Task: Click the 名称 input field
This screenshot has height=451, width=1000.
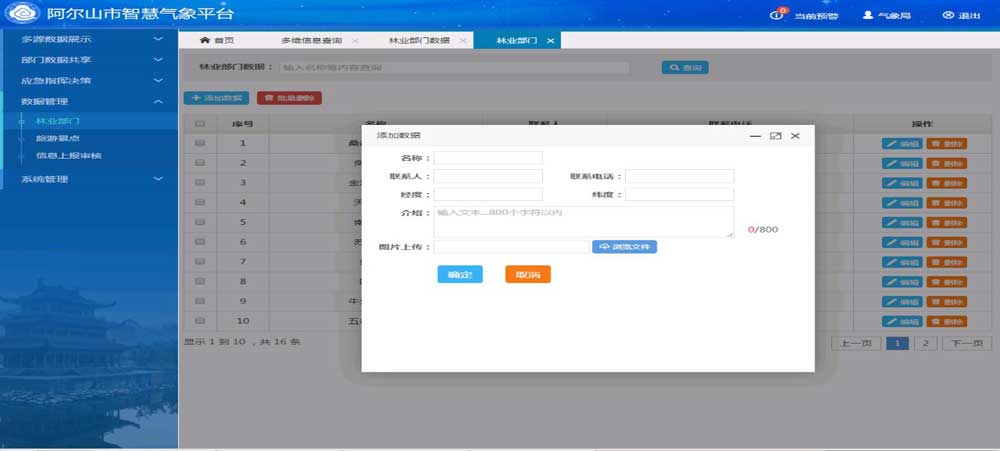Action: 488,158
